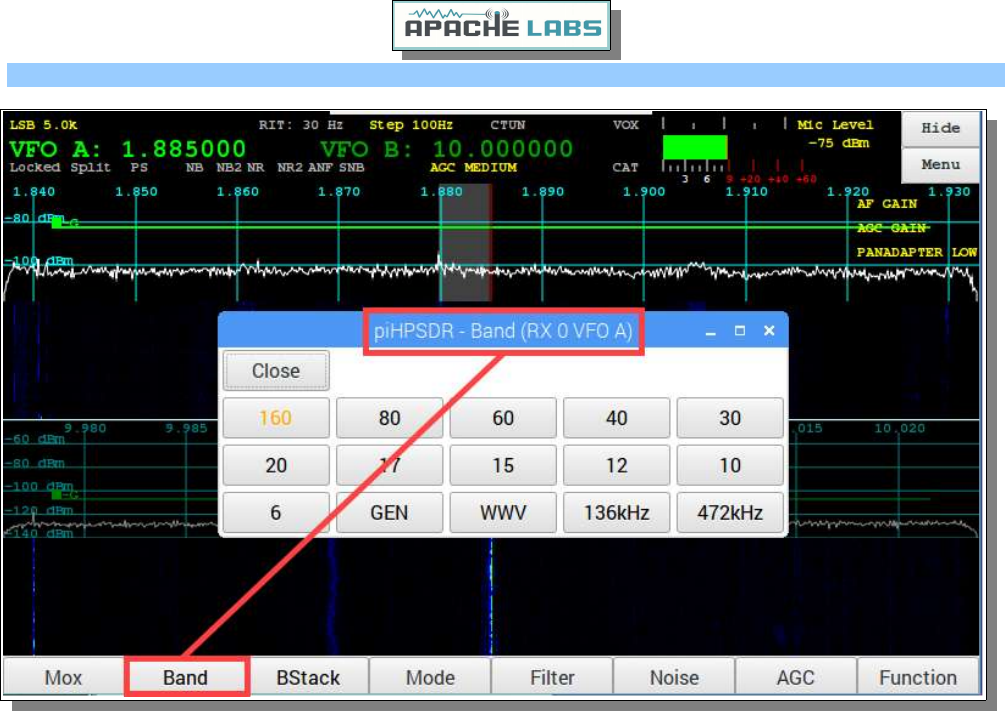Select the 136kHz band button
This screenshot has width=1005, height=711.
[x=616, y=513]
